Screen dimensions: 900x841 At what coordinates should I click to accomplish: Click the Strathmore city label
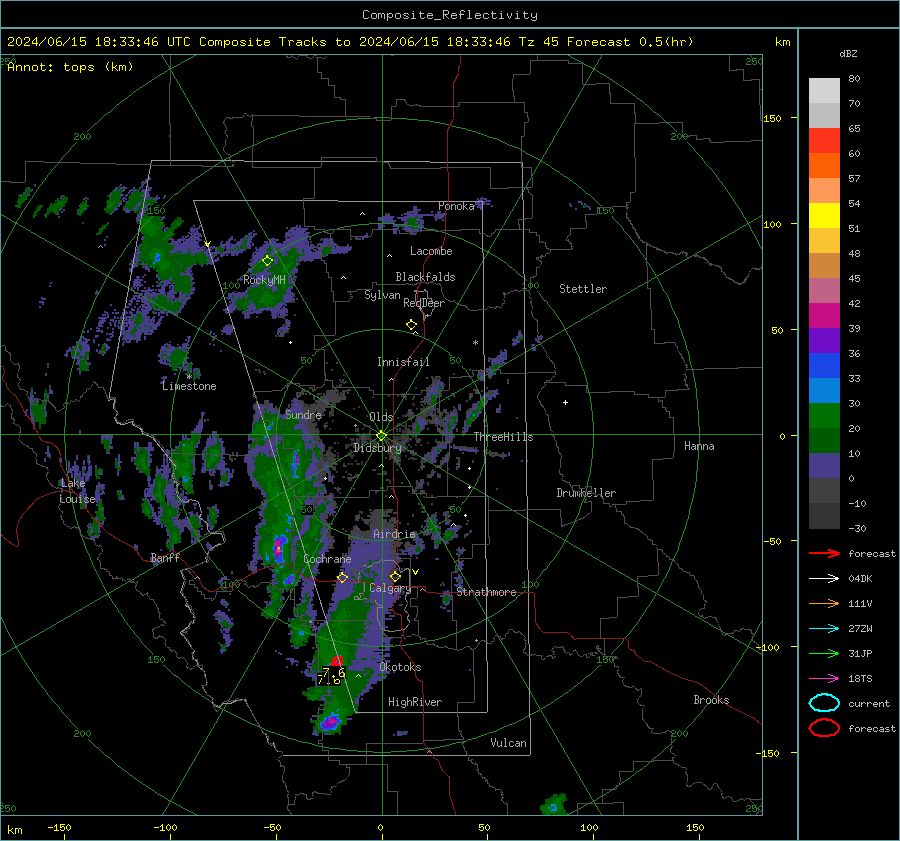486,592
